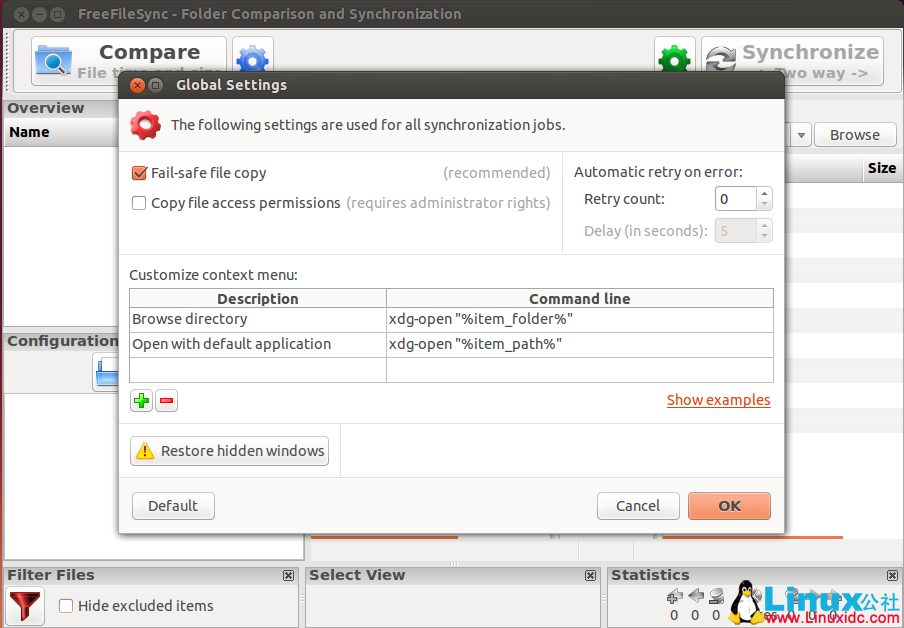Enable Copy file access permissions
Screen dimensions: 904x628
tap(140, 203)
